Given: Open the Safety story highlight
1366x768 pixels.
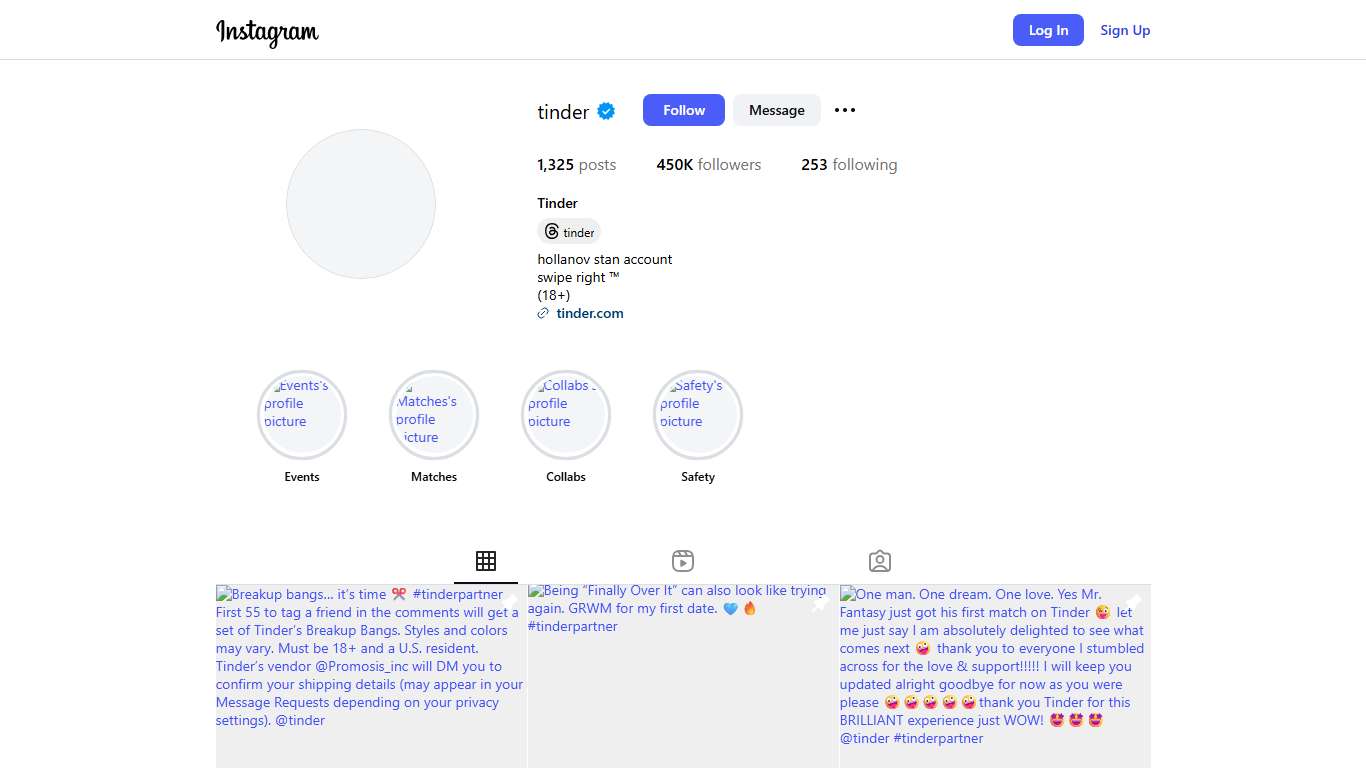Looking at the screenshot, I should 698,414.
